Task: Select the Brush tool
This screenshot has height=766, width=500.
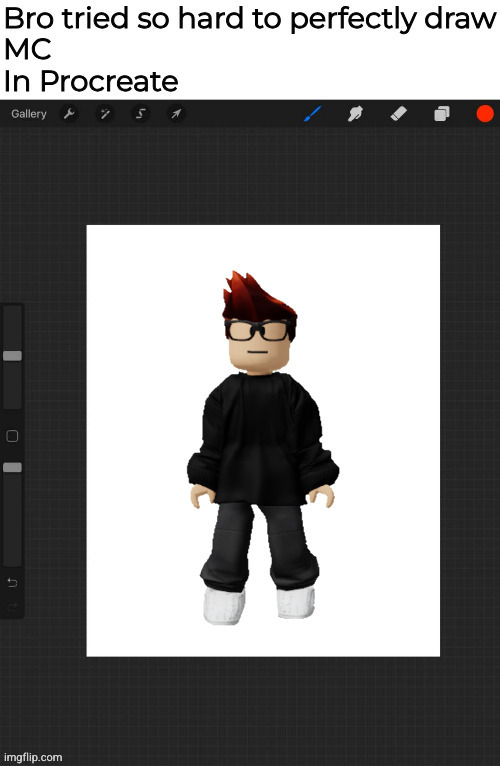Action: tap(312, 114)
